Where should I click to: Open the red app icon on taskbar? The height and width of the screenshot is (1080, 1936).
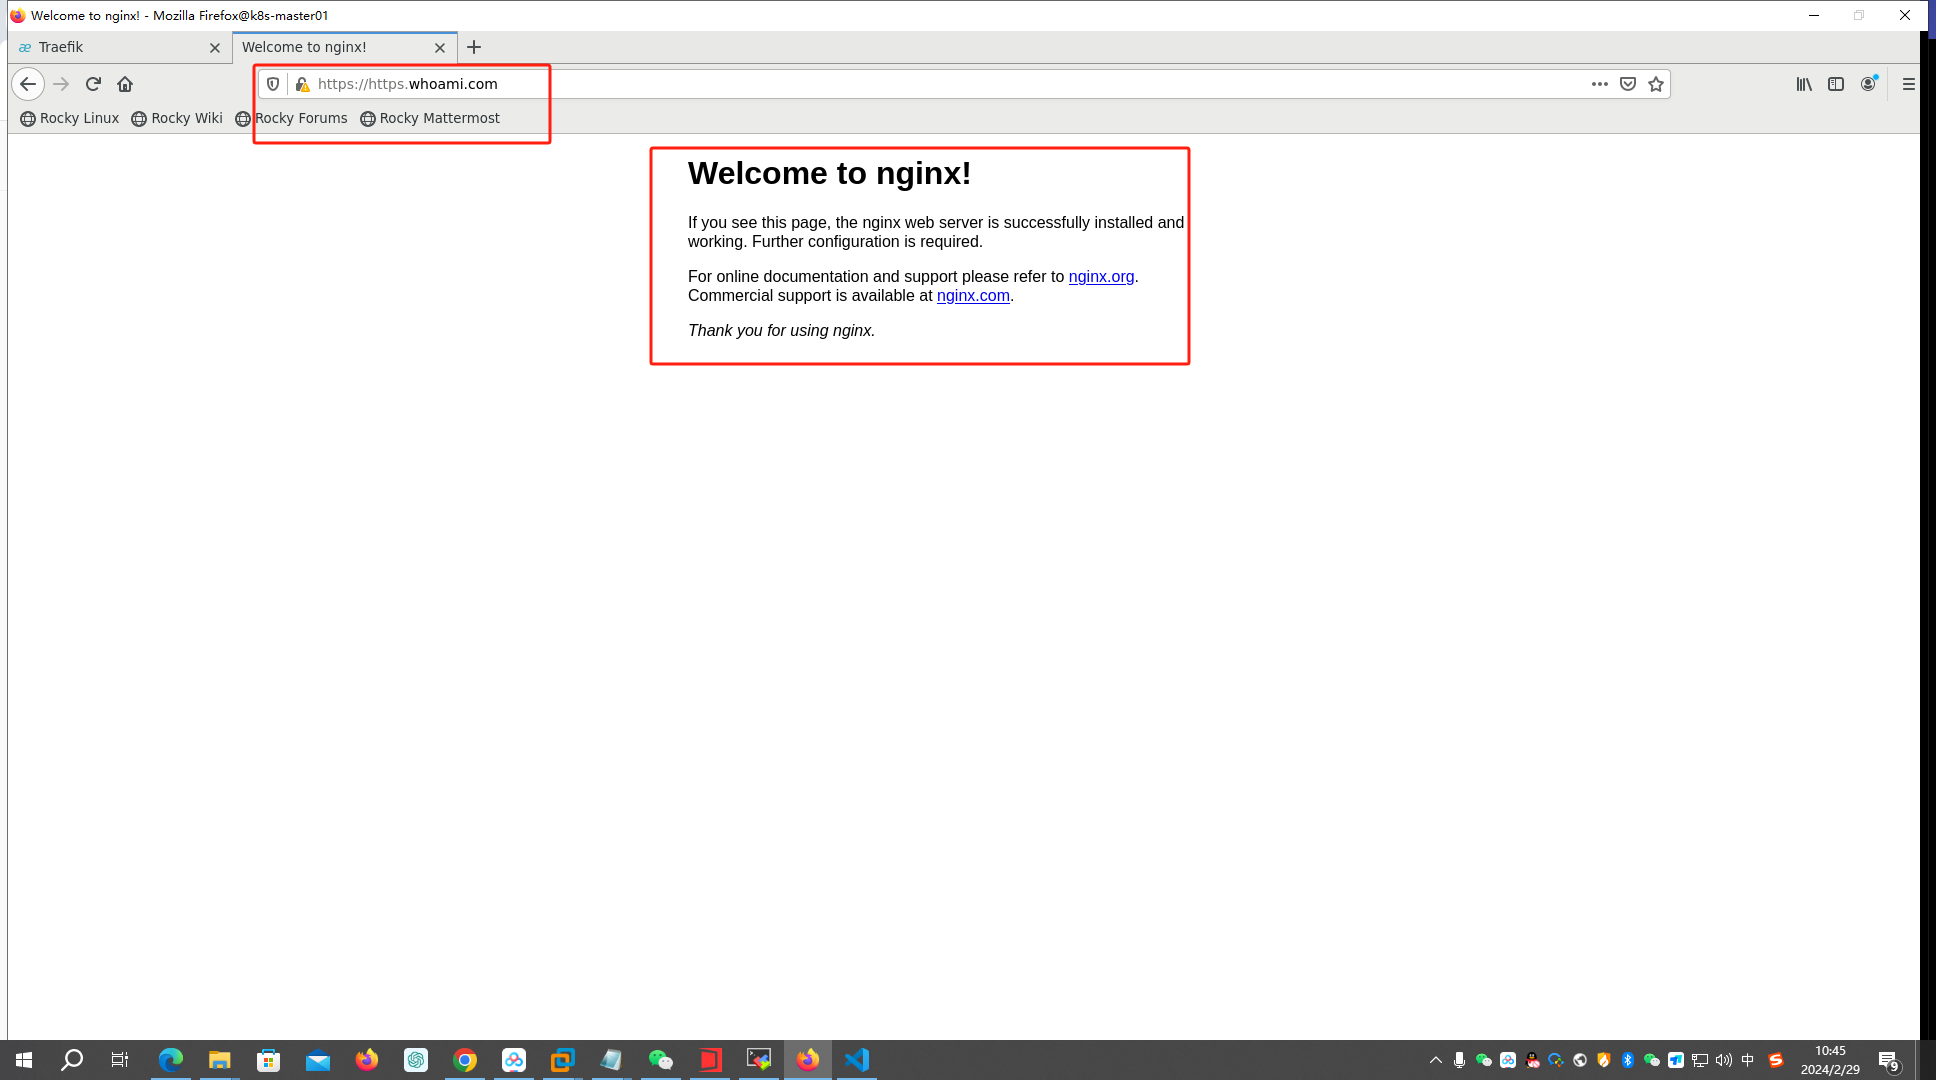click(710, 1060)
